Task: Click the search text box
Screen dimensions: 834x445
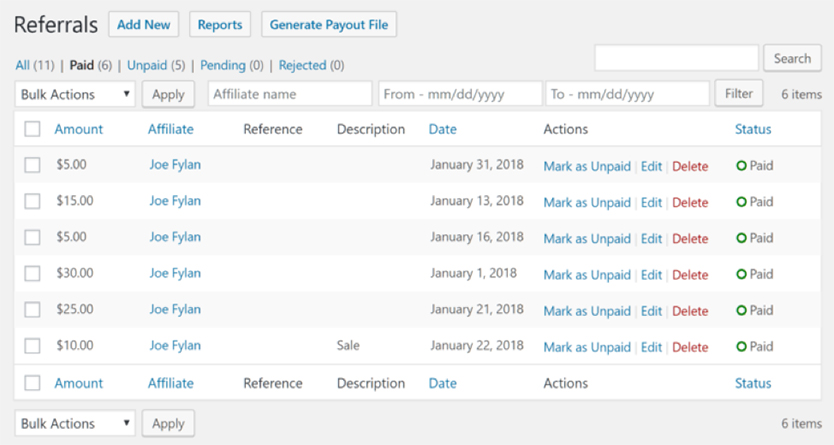Action: [x=676, y=59]
